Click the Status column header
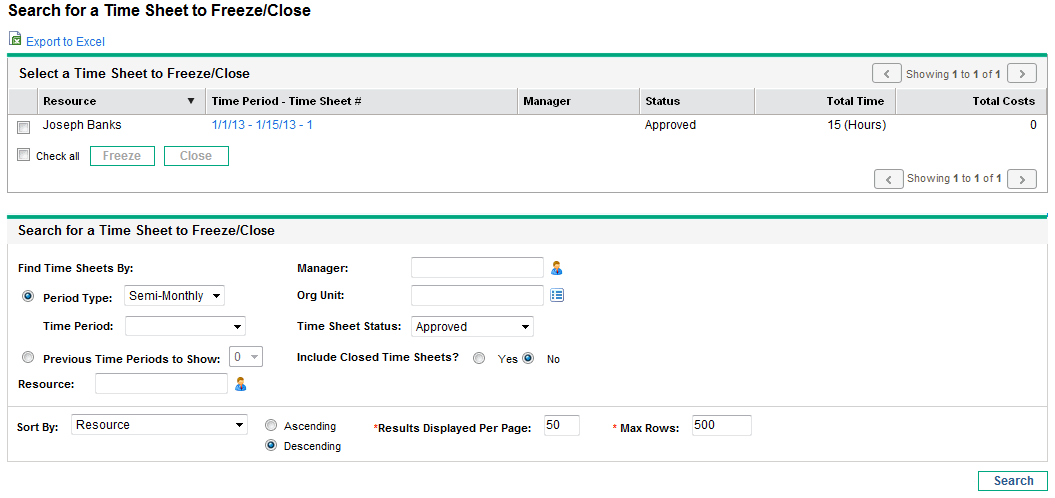The image size is (1055, 498). click(x=662, y=101)
